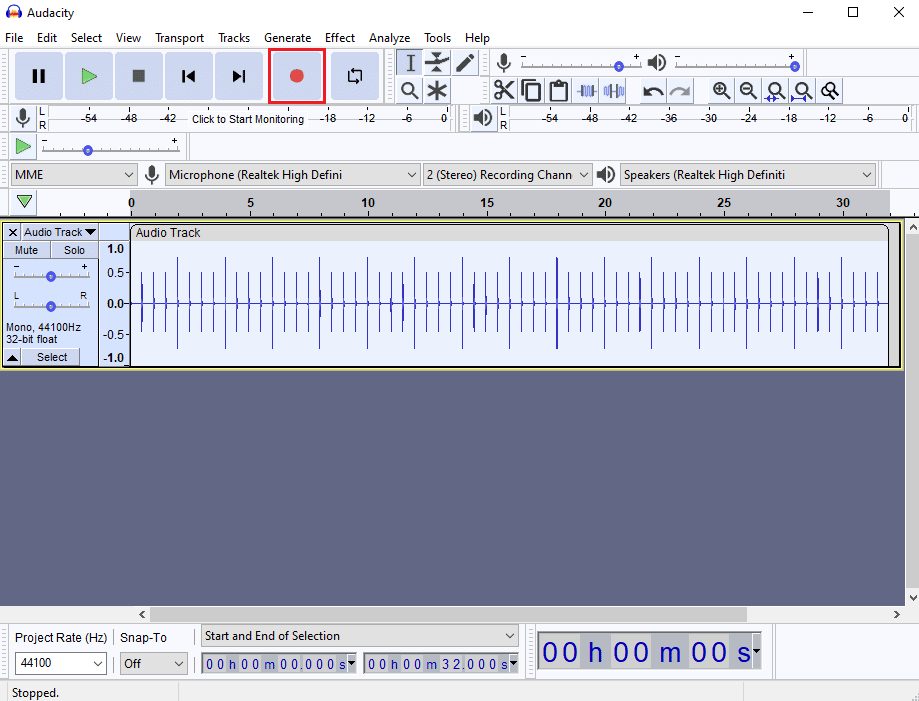919x701 pixels.
Task: Solo the Audio Track
Action: tap(74, 250)
